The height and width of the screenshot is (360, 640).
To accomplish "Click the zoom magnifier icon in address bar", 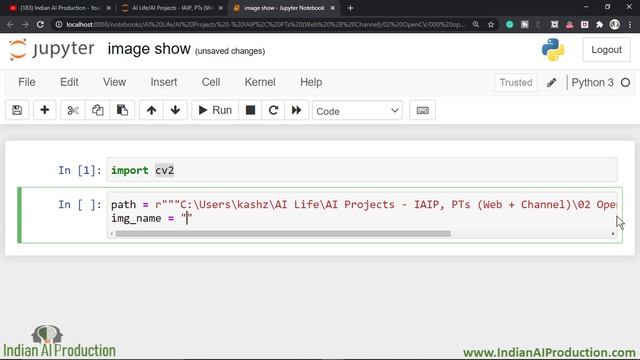I will click(x=476, y=24).
